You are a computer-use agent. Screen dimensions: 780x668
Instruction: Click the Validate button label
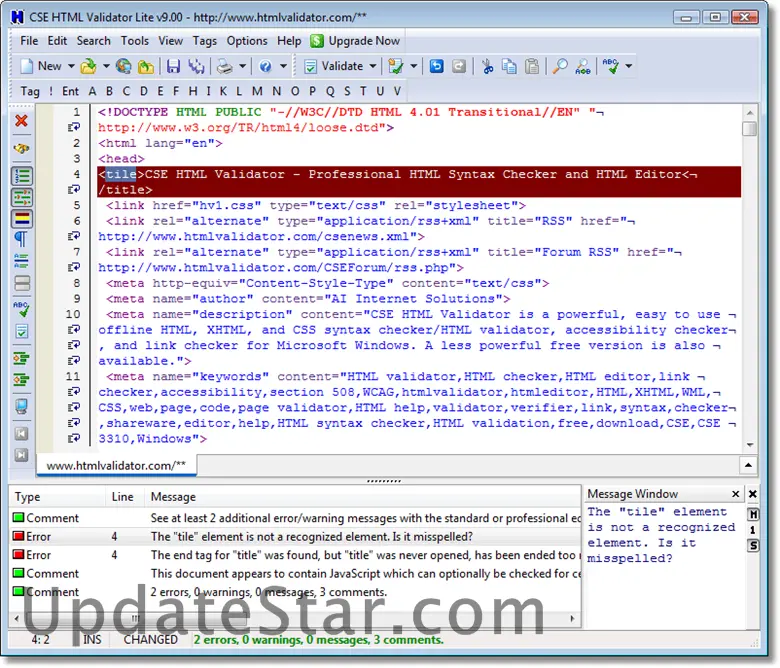342,66
